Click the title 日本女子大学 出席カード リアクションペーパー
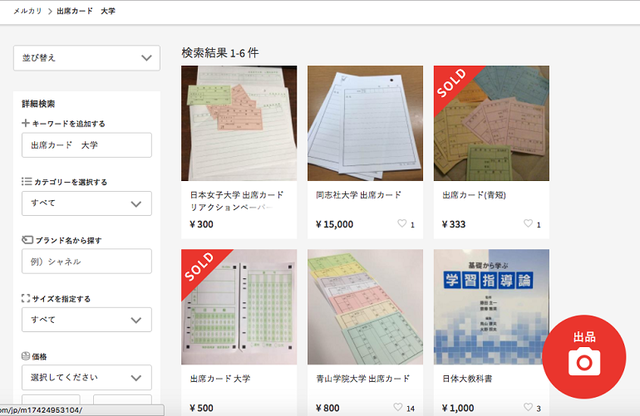Image resolution: width=640 pixels, height=416 pixels. 237,201
